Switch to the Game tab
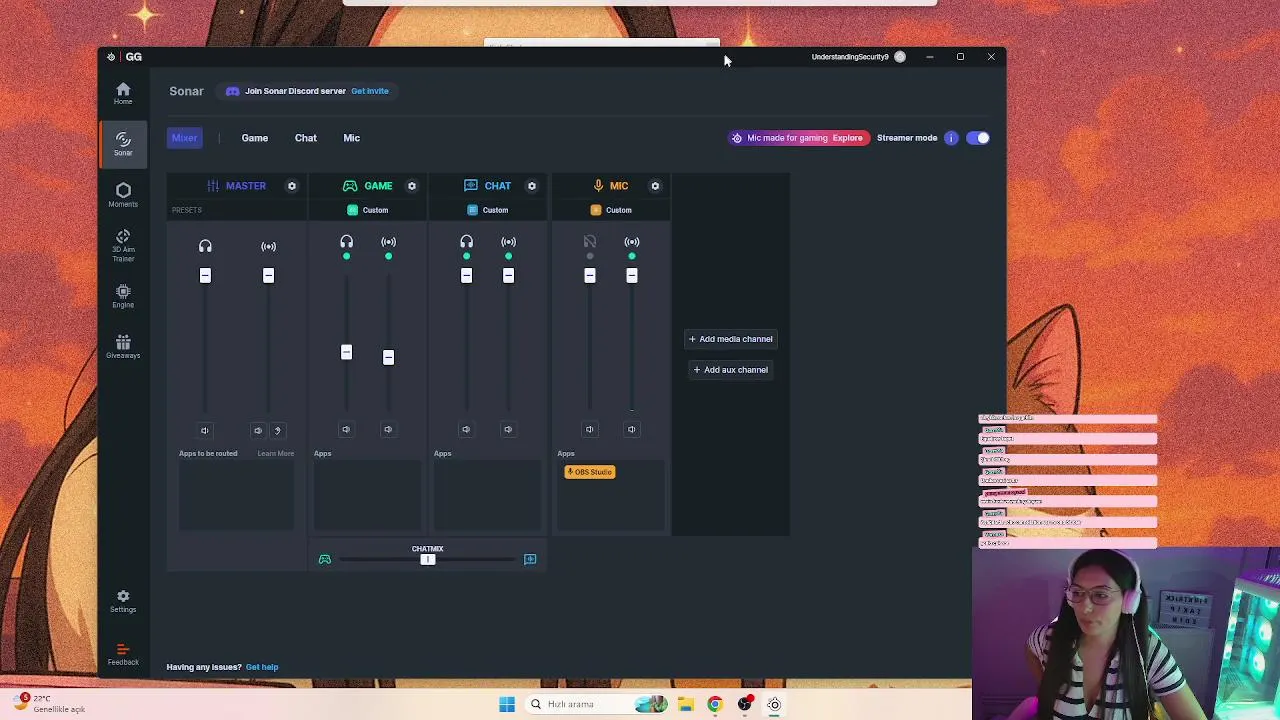This screenshot has width=1280, height=720. click(x=254, y=138)
